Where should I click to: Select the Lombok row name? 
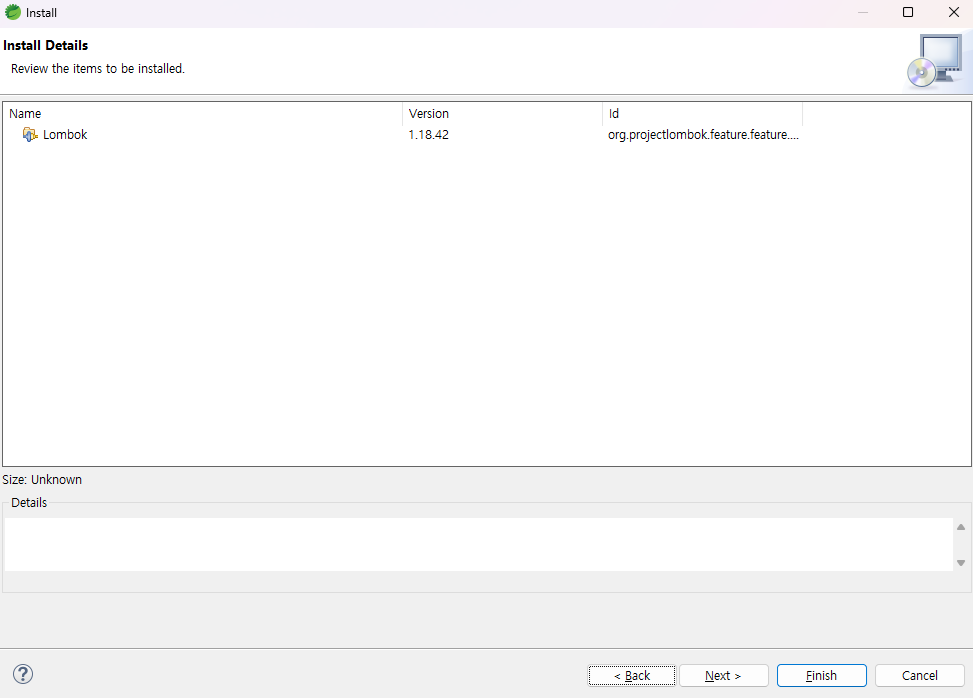(x=65, y=135)
